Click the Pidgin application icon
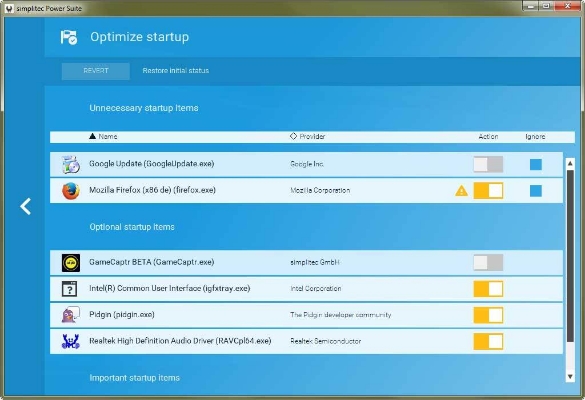The width and height of the screenshot is (585, 400). click(x=71, y=315)
